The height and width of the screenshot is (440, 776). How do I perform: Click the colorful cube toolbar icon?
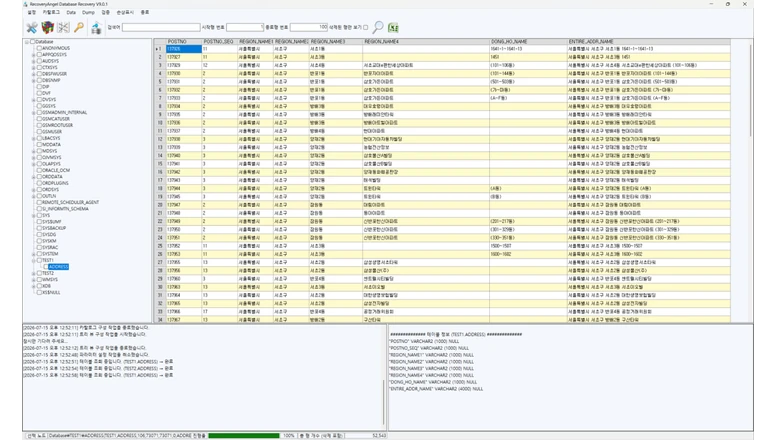click(48, 28)
